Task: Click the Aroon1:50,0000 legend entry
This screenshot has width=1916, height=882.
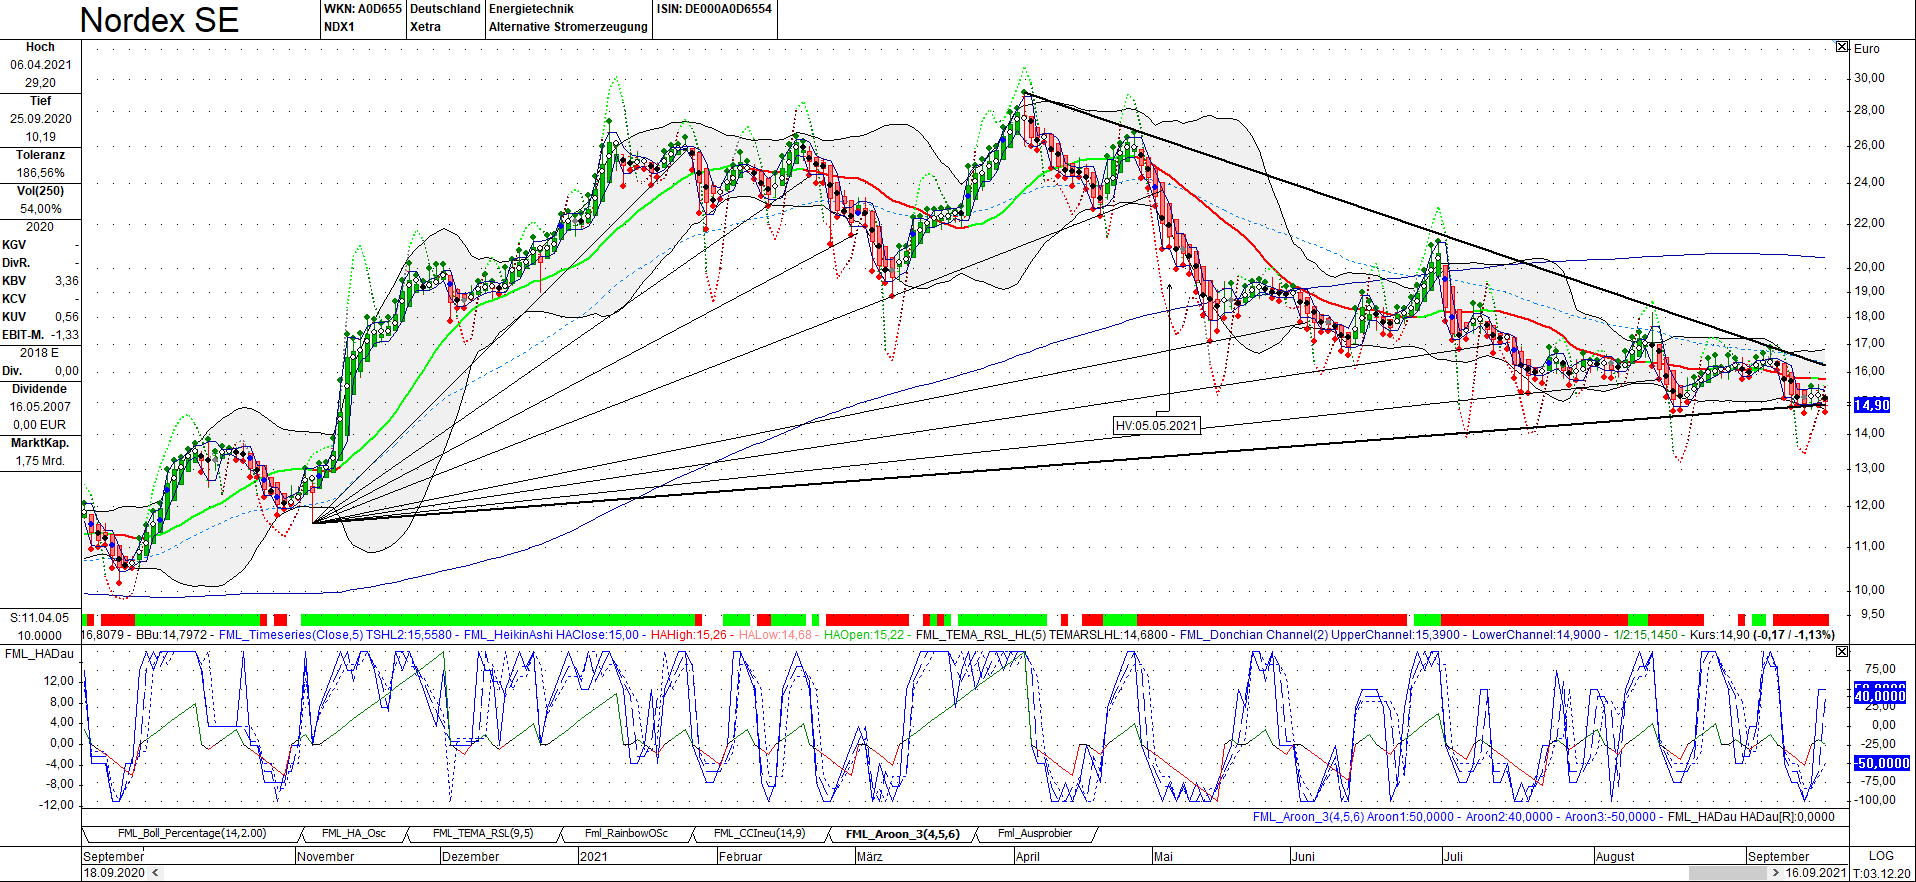Action: [1410, 817]
